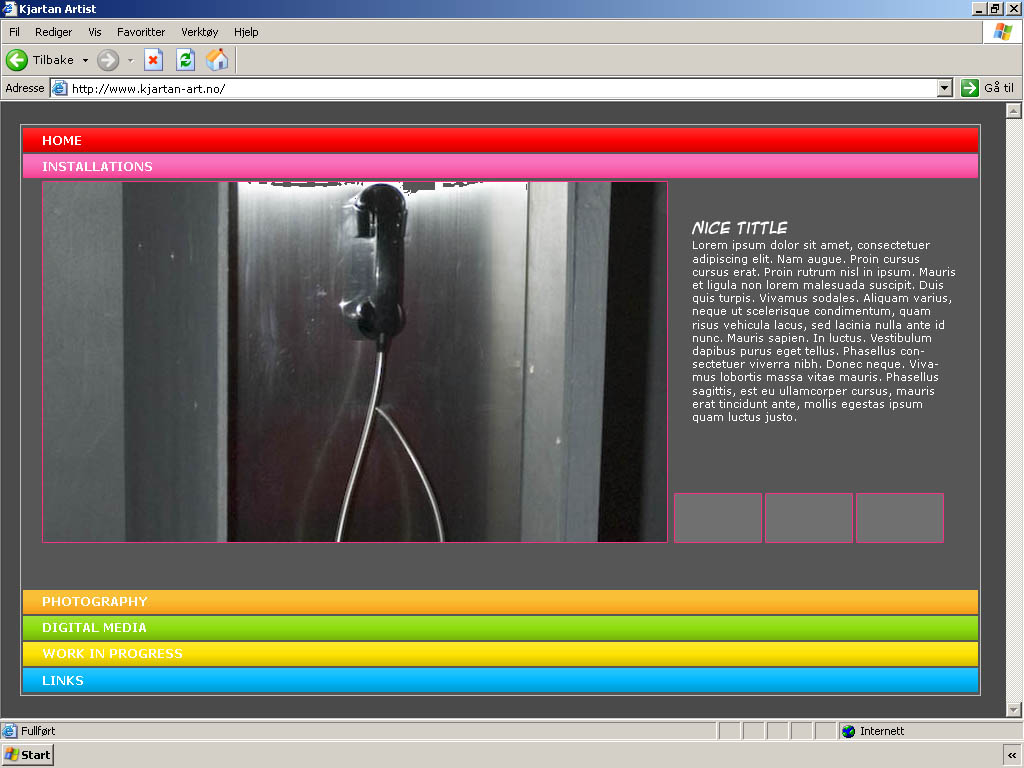Click the scrollbar up arrow
Image resolution: width=1024 pixels, height=768 pixels.
coord(1013,110)
